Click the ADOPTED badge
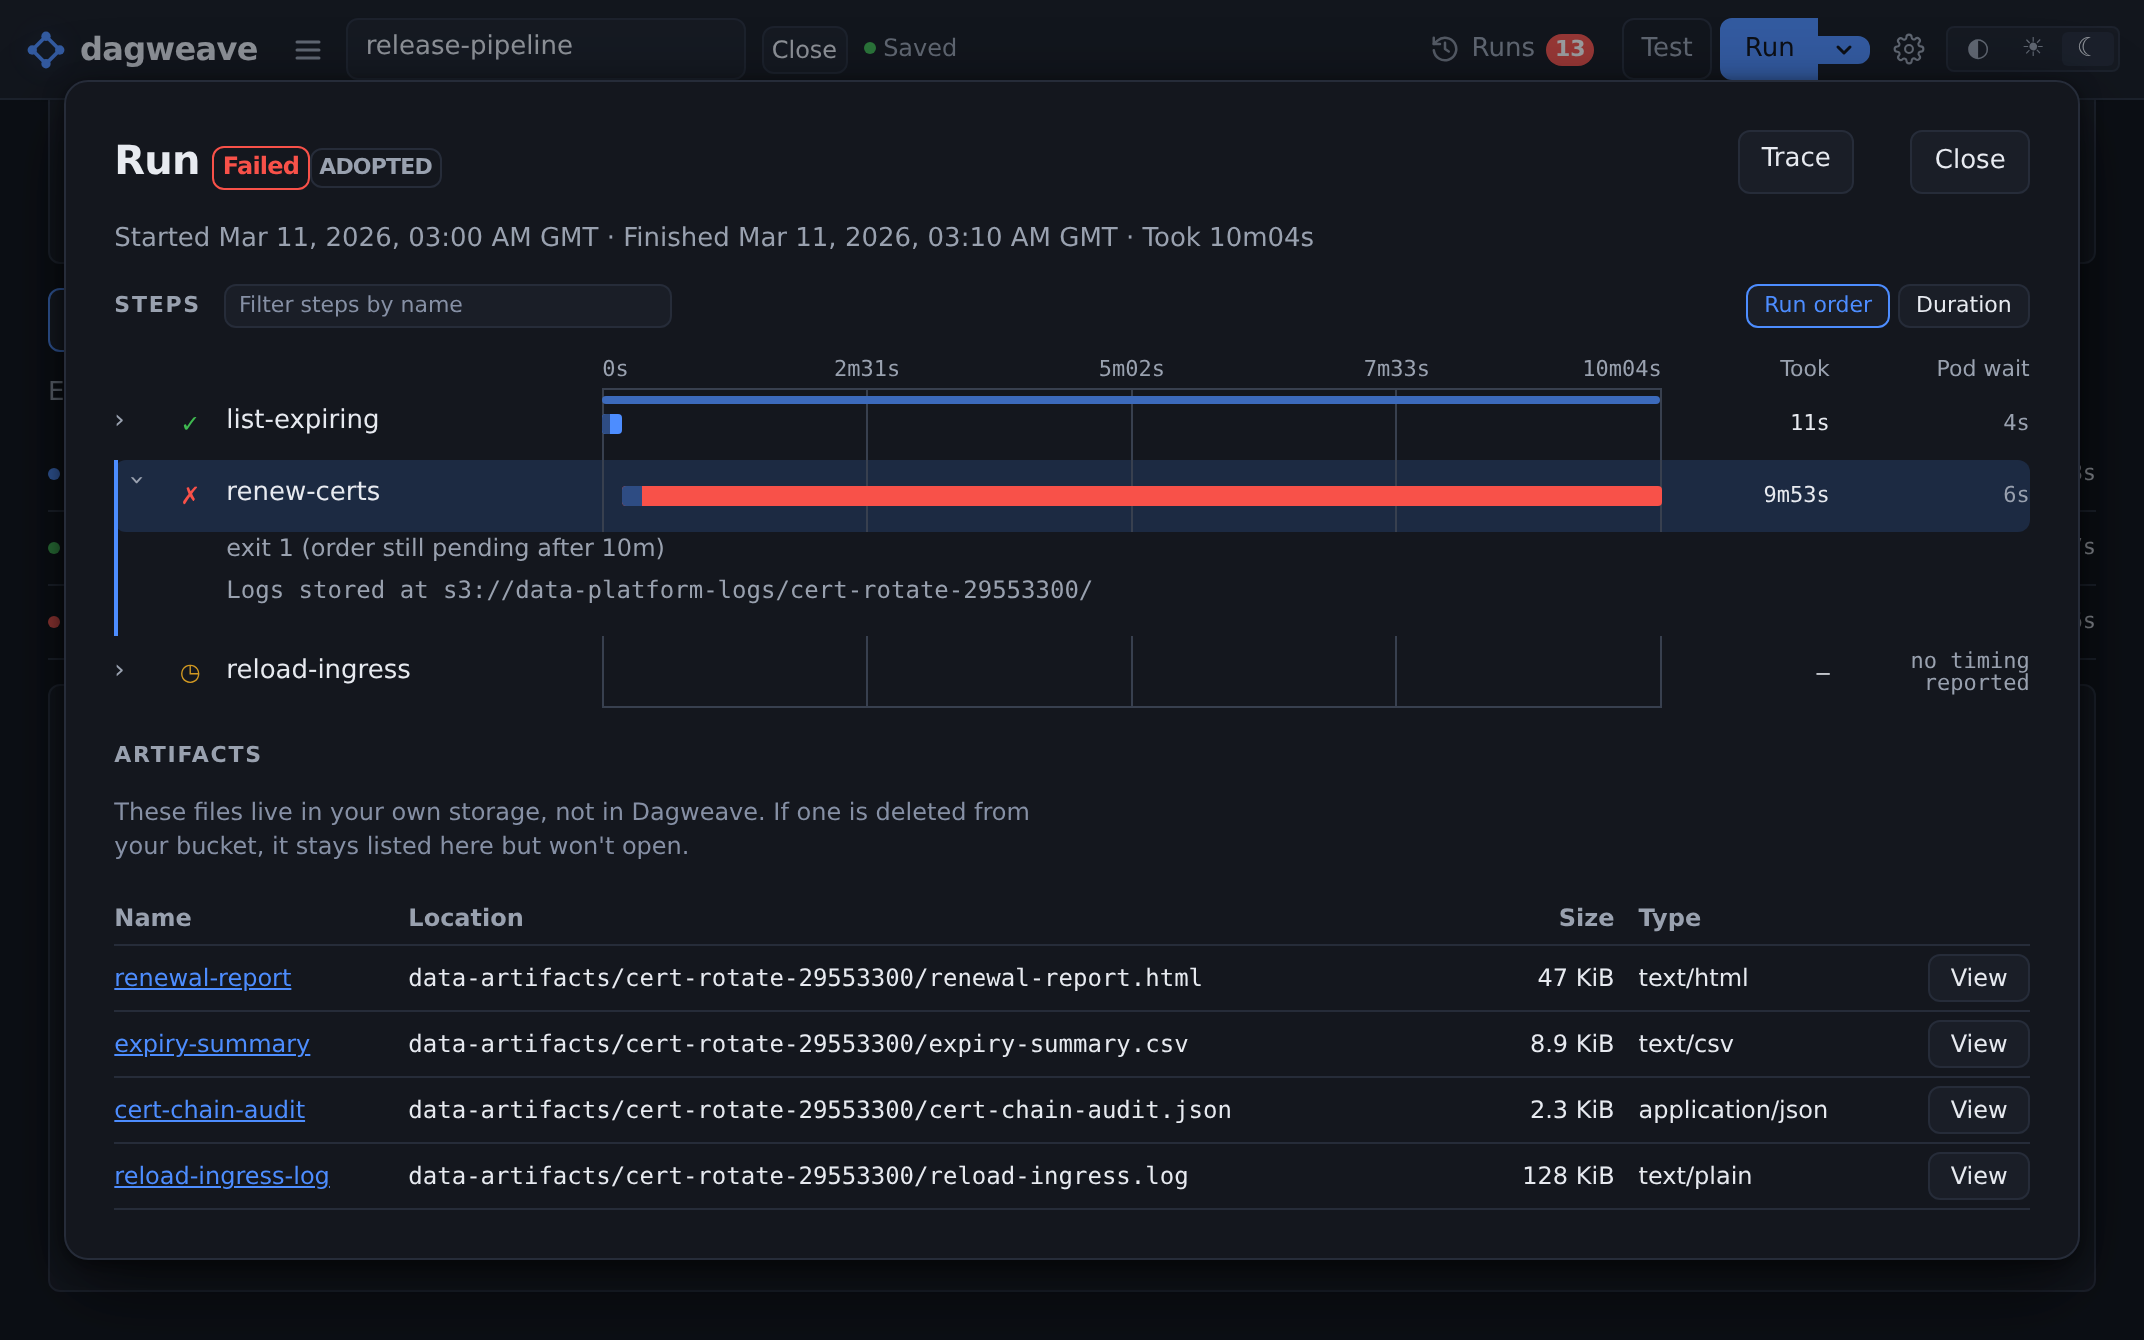 tap(375, 167)
